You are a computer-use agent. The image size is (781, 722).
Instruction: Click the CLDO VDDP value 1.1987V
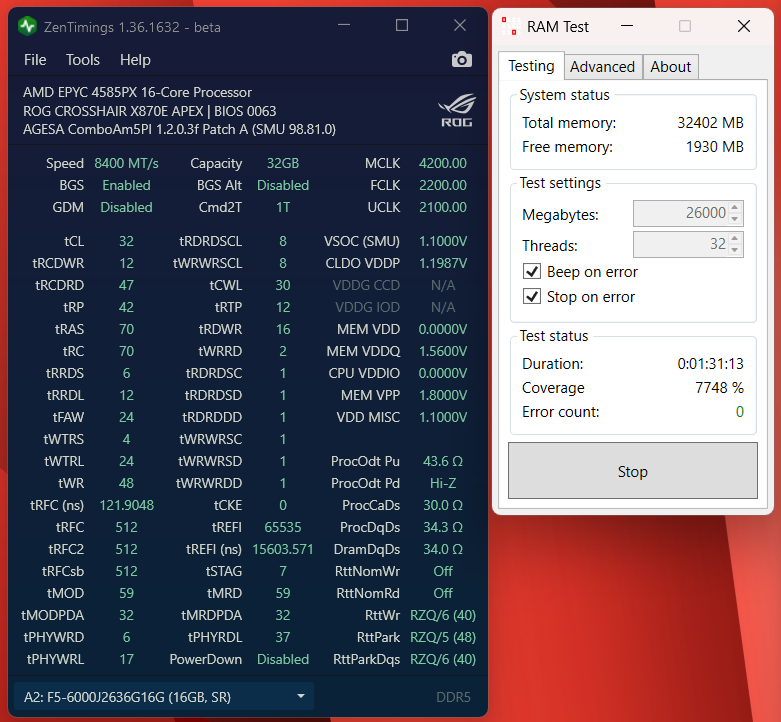443,263
